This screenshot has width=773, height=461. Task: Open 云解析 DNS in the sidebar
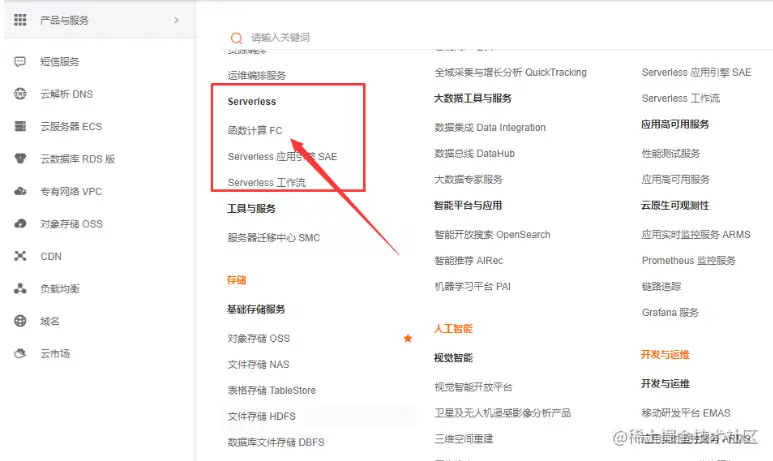67,94
